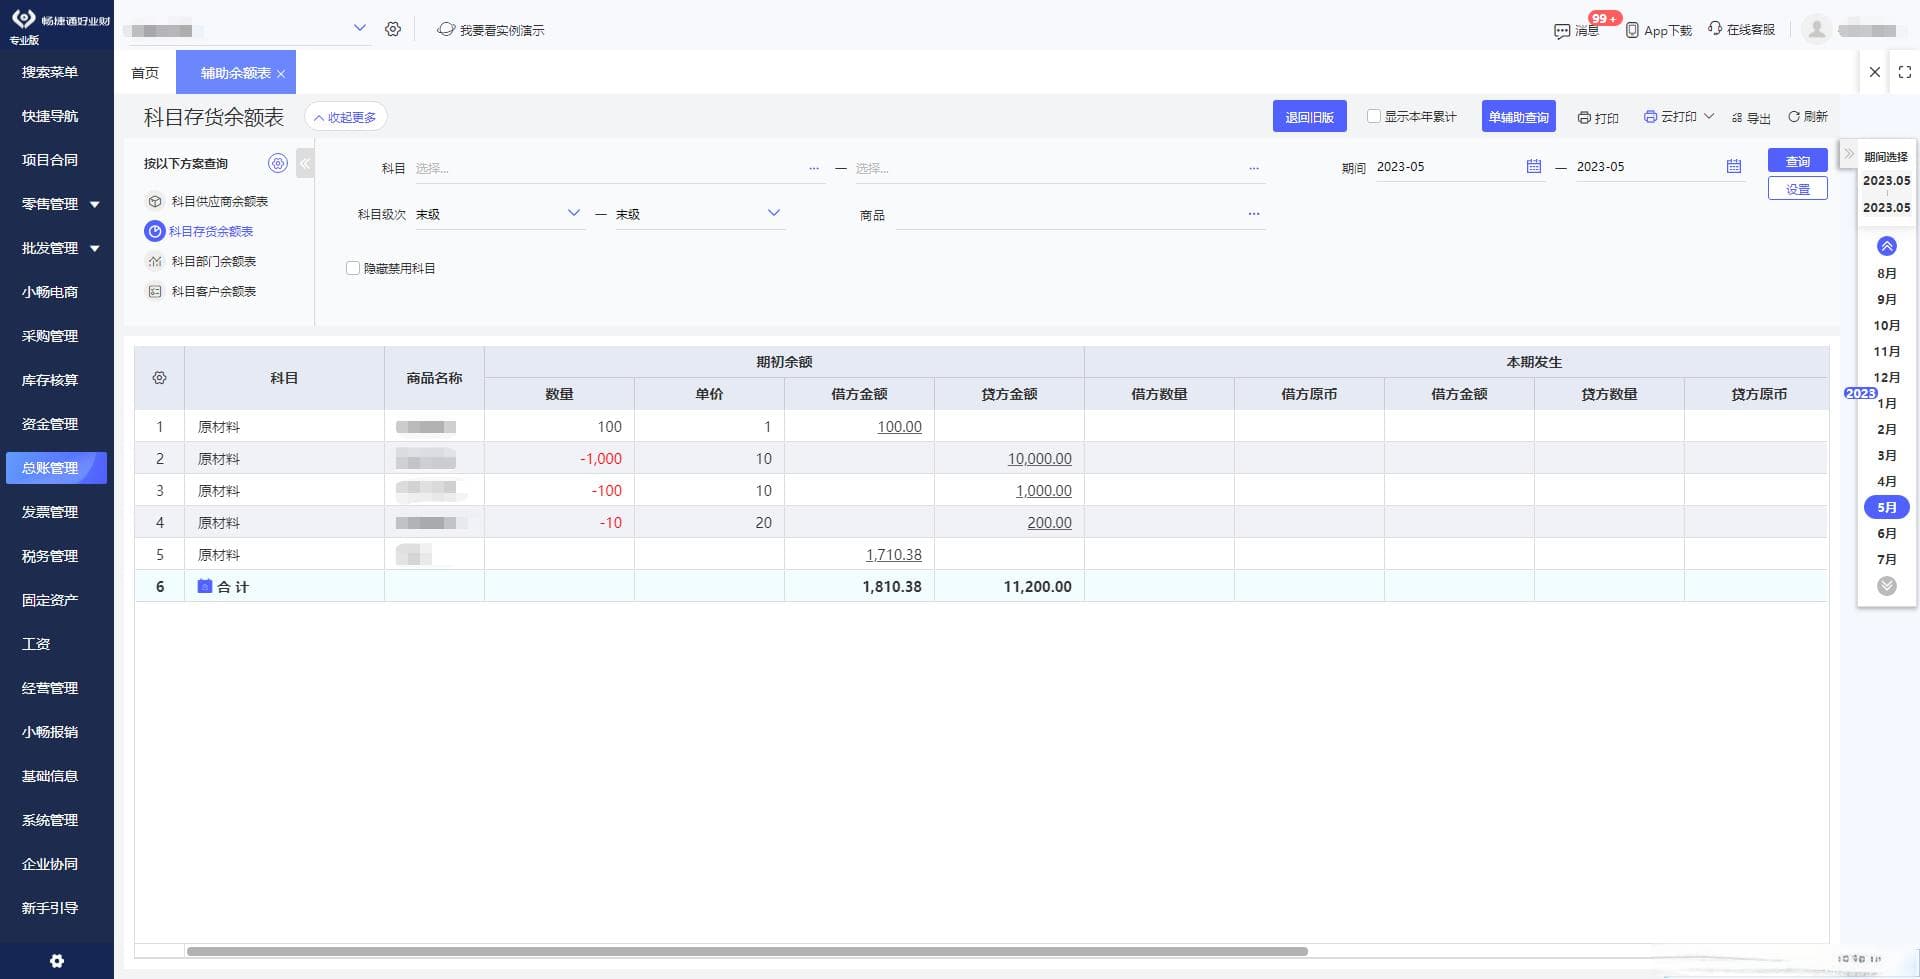Open 总账管理 in sidebar
The image size is (1920, 979).
(x=56, y=468)
